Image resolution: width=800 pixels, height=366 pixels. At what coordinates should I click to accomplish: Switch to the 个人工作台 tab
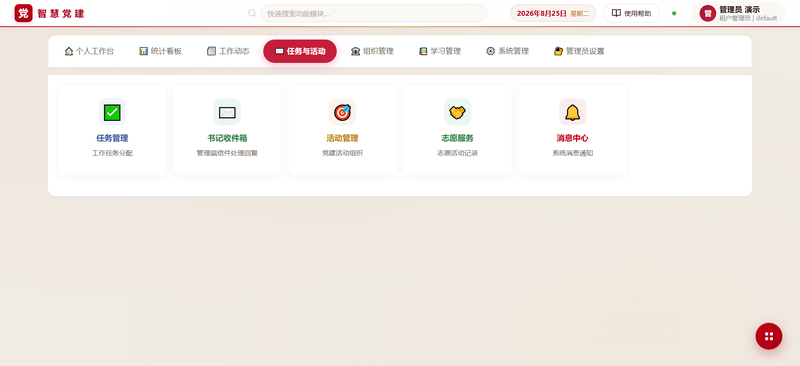(x=89, y=51)
